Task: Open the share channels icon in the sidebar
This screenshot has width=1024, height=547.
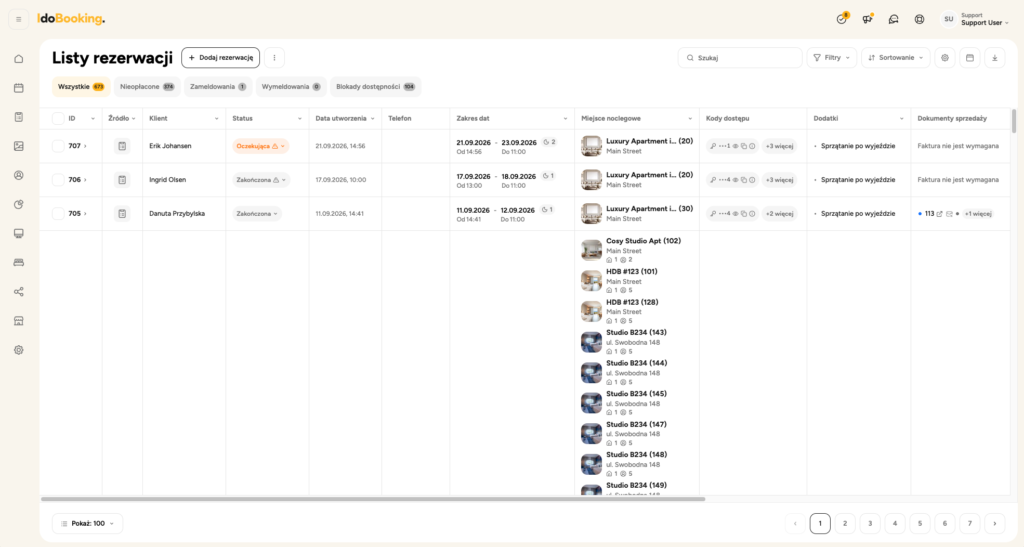Action: [x=19, y=292]
